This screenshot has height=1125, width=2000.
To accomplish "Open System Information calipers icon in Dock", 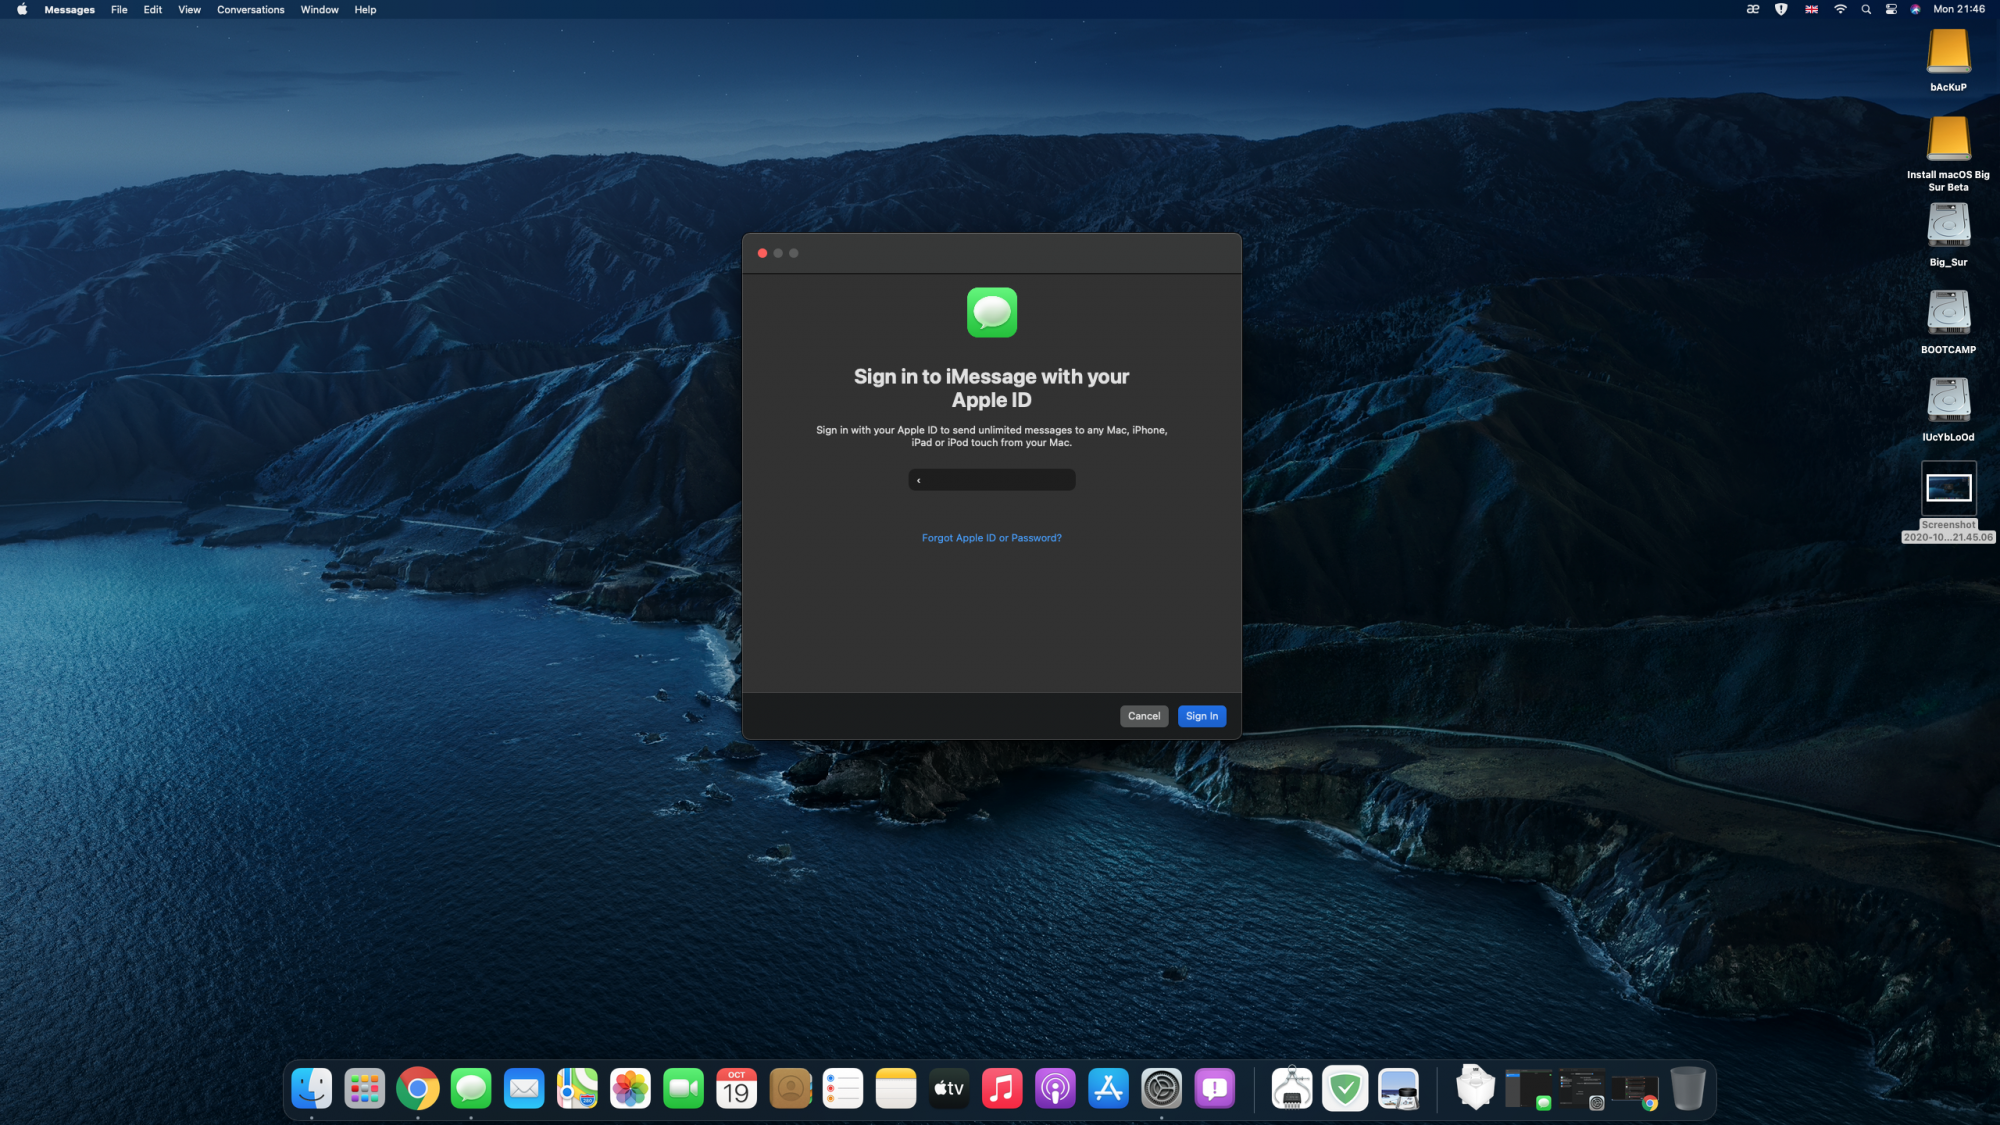I will (x=1292, y=1088).
